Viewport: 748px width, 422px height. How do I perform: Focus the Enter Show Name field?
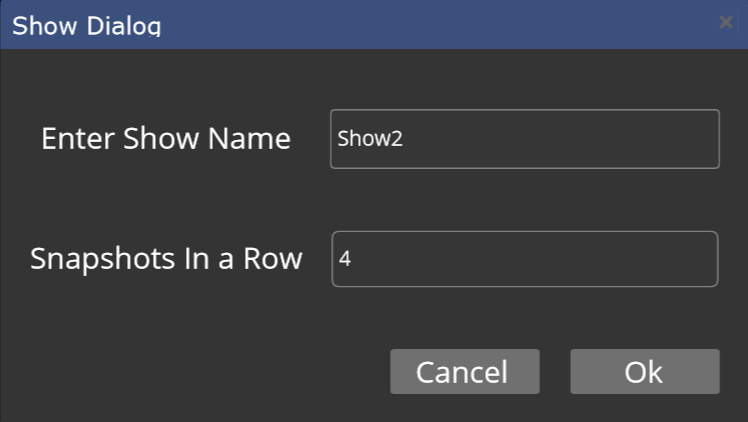pos(525,139)
